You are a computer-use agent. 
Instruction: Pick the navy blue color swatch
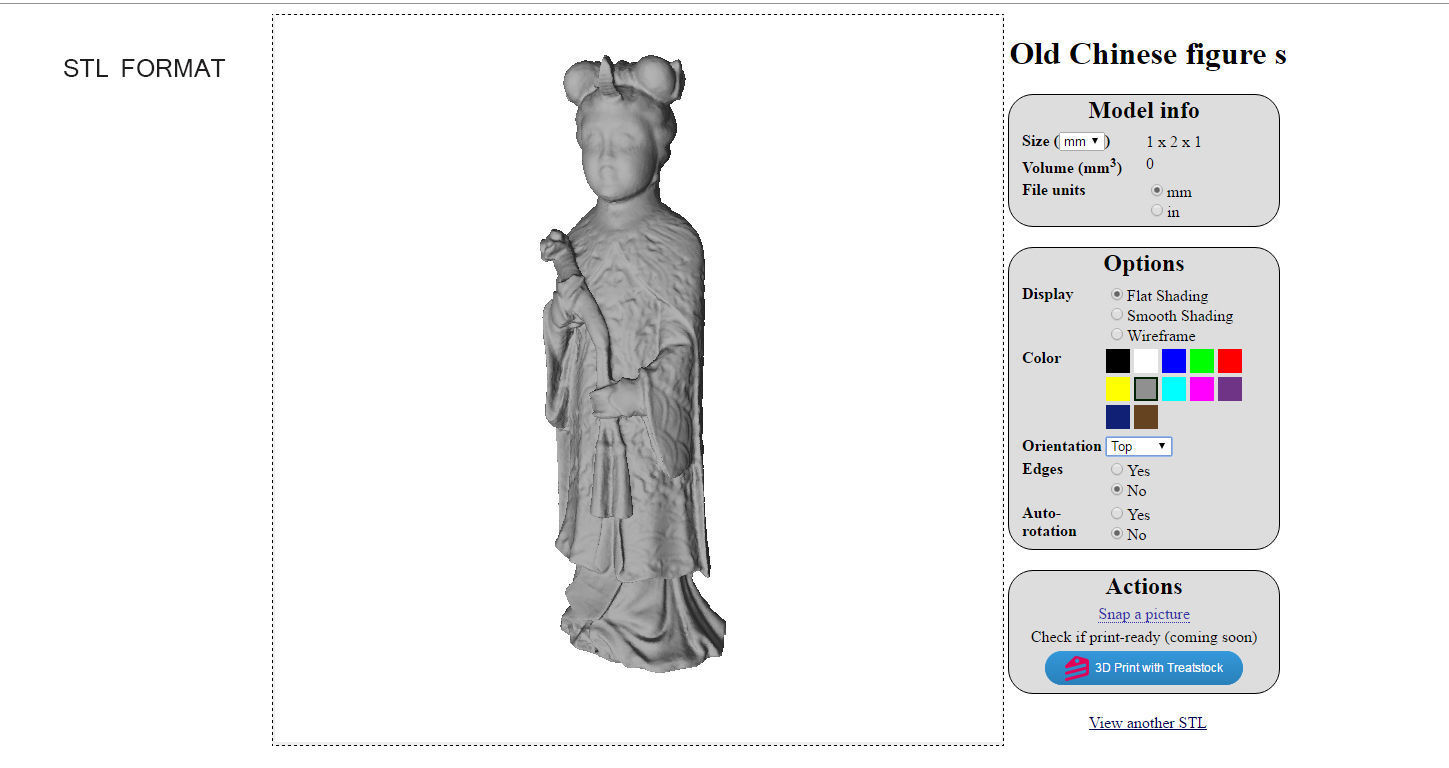[x=1118, y=417]
